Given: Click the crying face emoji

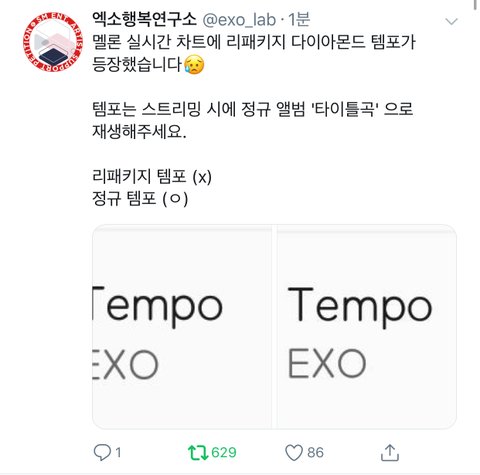Looking at the screenshot, I should (194, 64).
